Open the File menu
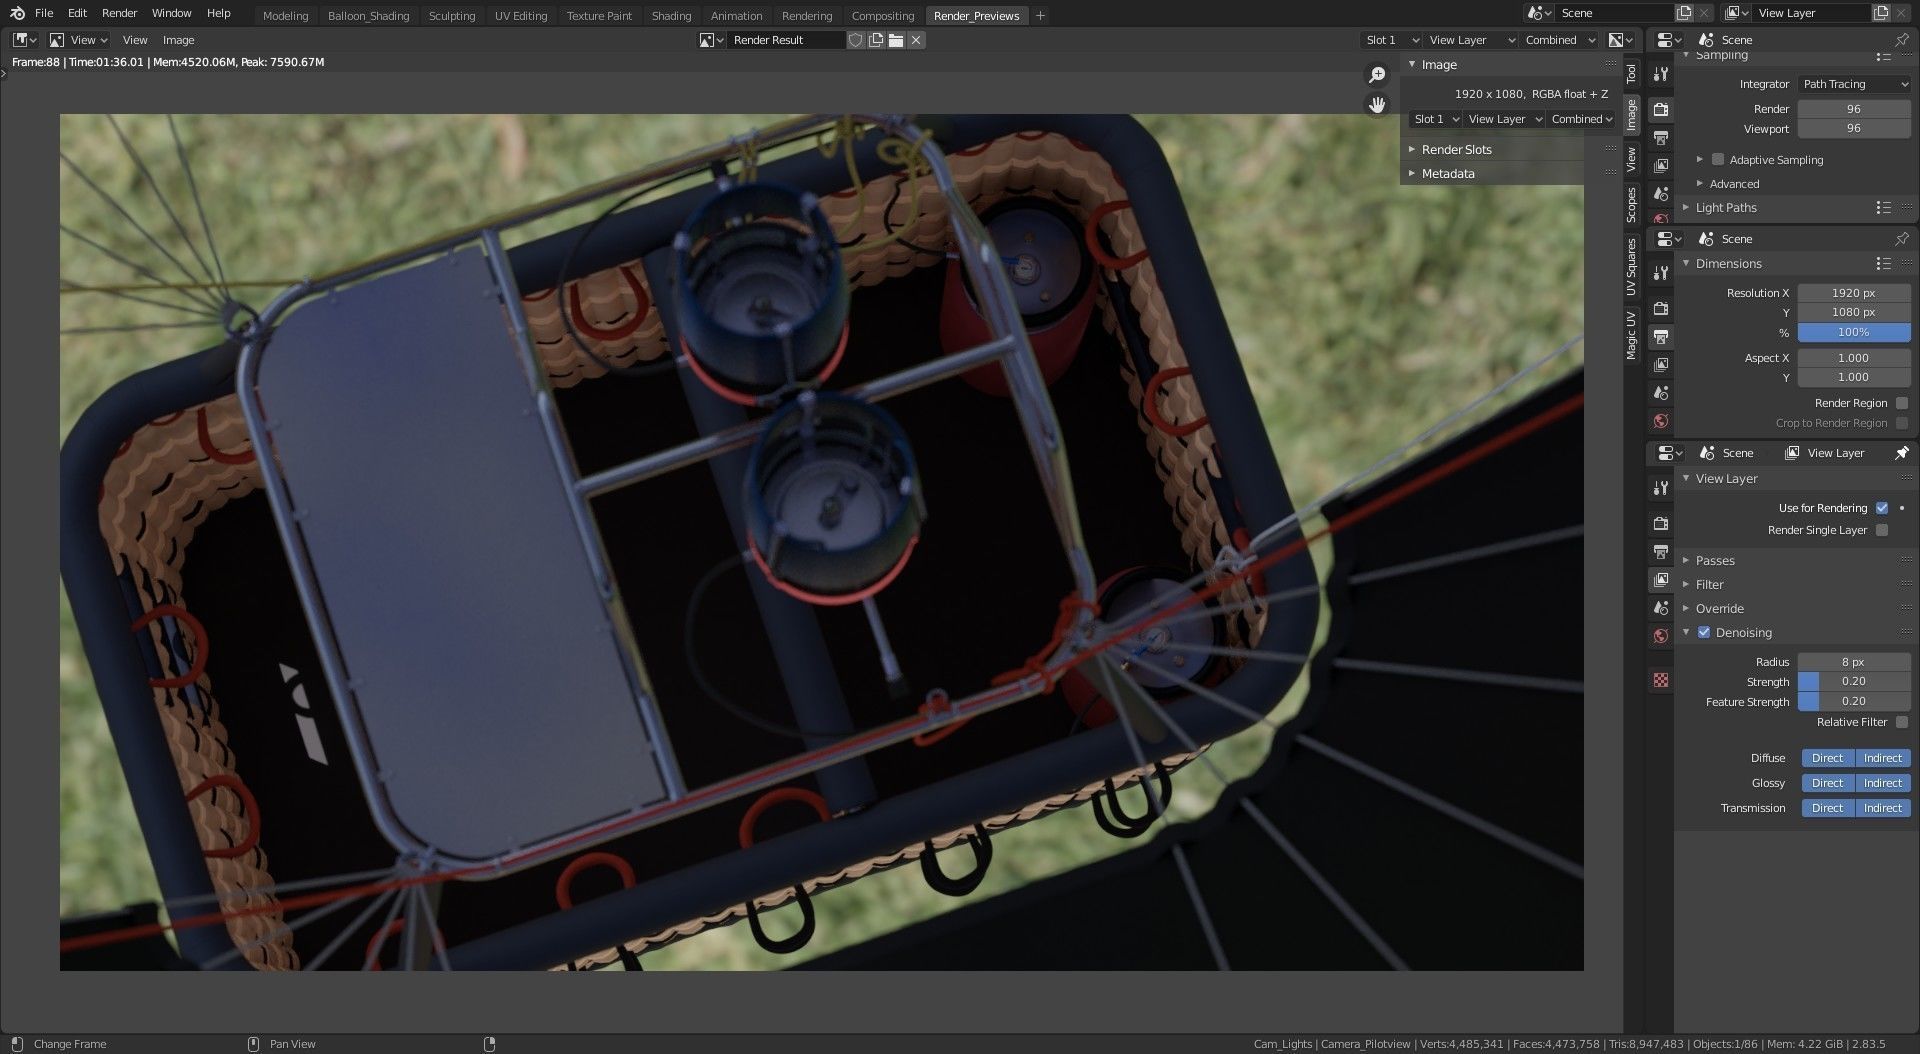 pyautogui.click(x=44, y=13)
